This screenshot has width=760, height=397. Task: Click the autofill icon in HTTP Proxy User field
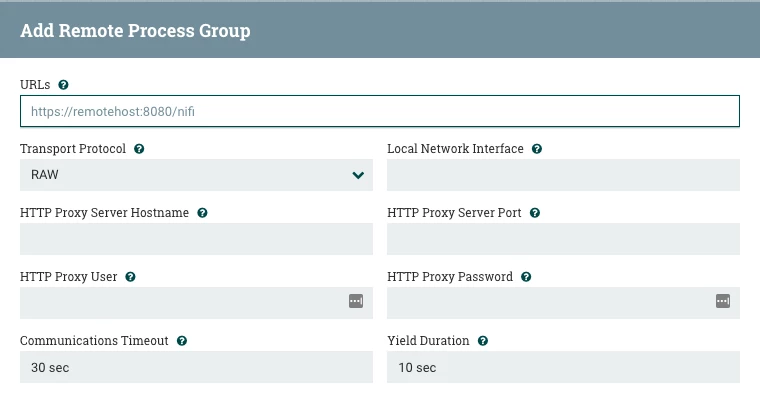pos(356,301)
